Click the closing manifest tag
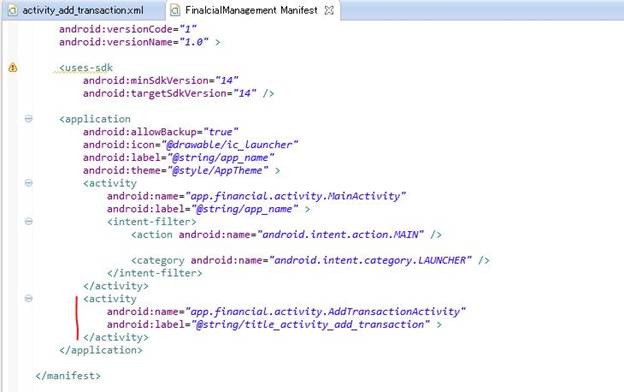 click(68, 376)
